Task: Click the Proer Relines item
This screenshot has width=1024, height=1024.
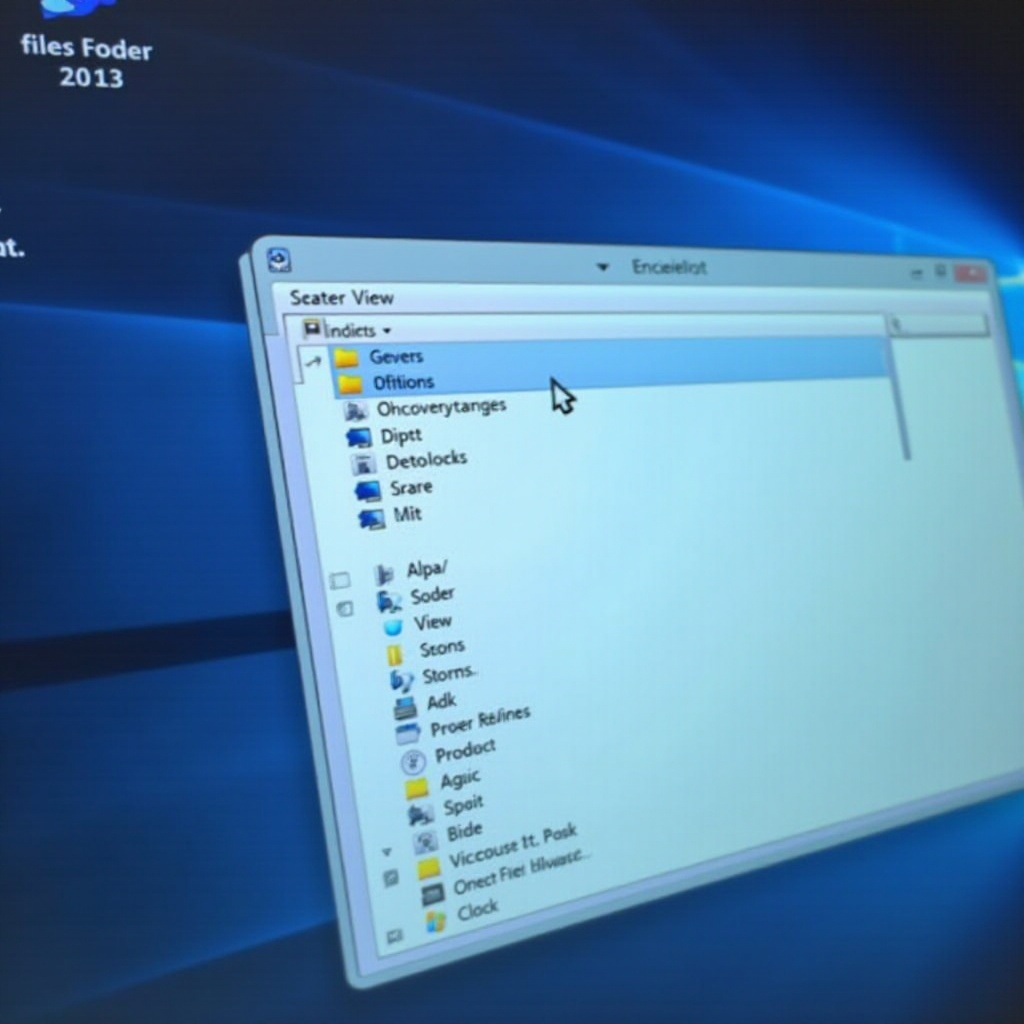Action: [x=480, y=722]
